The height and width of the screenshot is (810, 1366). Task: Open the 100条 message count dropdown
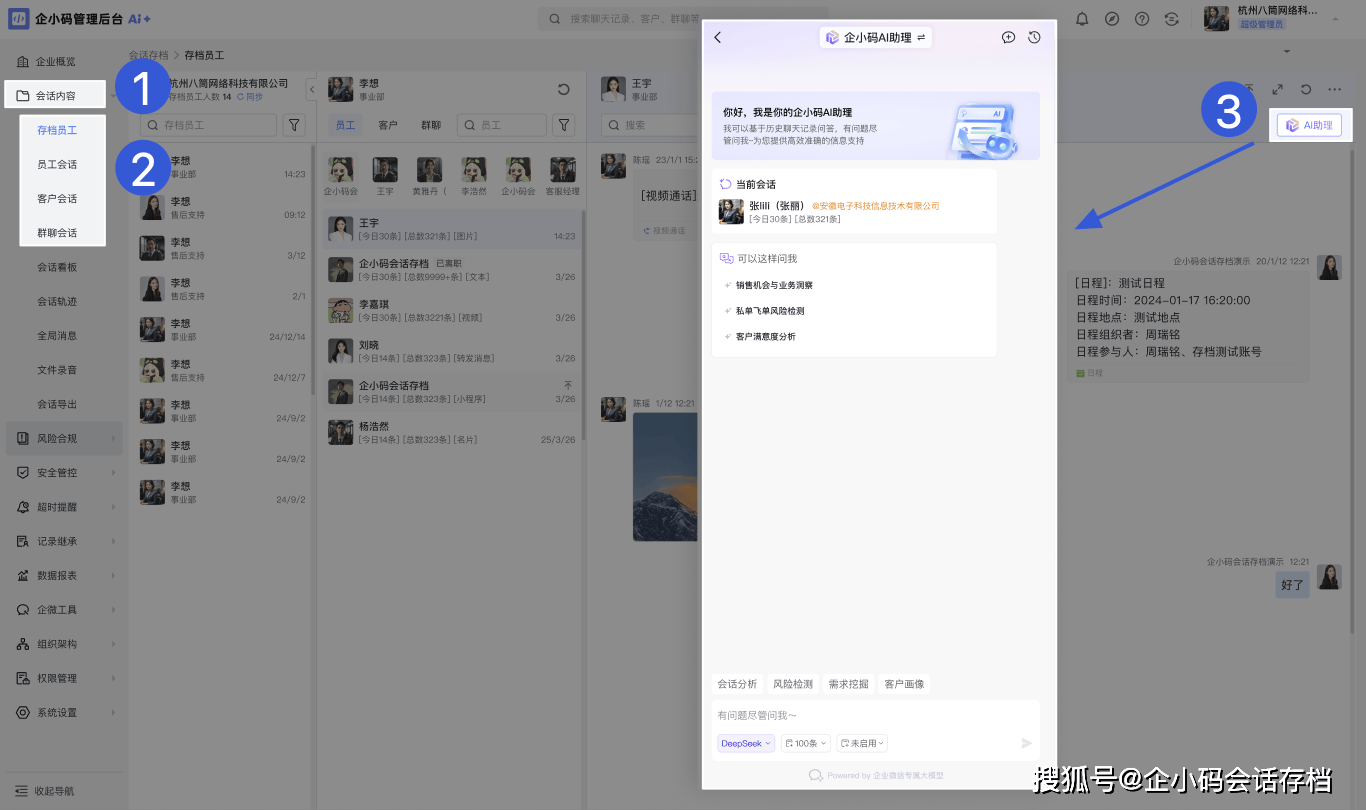click(806, 743)
